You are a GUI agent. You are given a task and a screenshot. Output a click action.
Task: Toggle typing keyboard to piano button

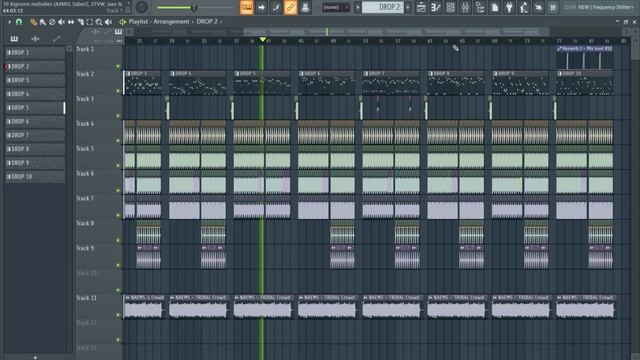247,7
